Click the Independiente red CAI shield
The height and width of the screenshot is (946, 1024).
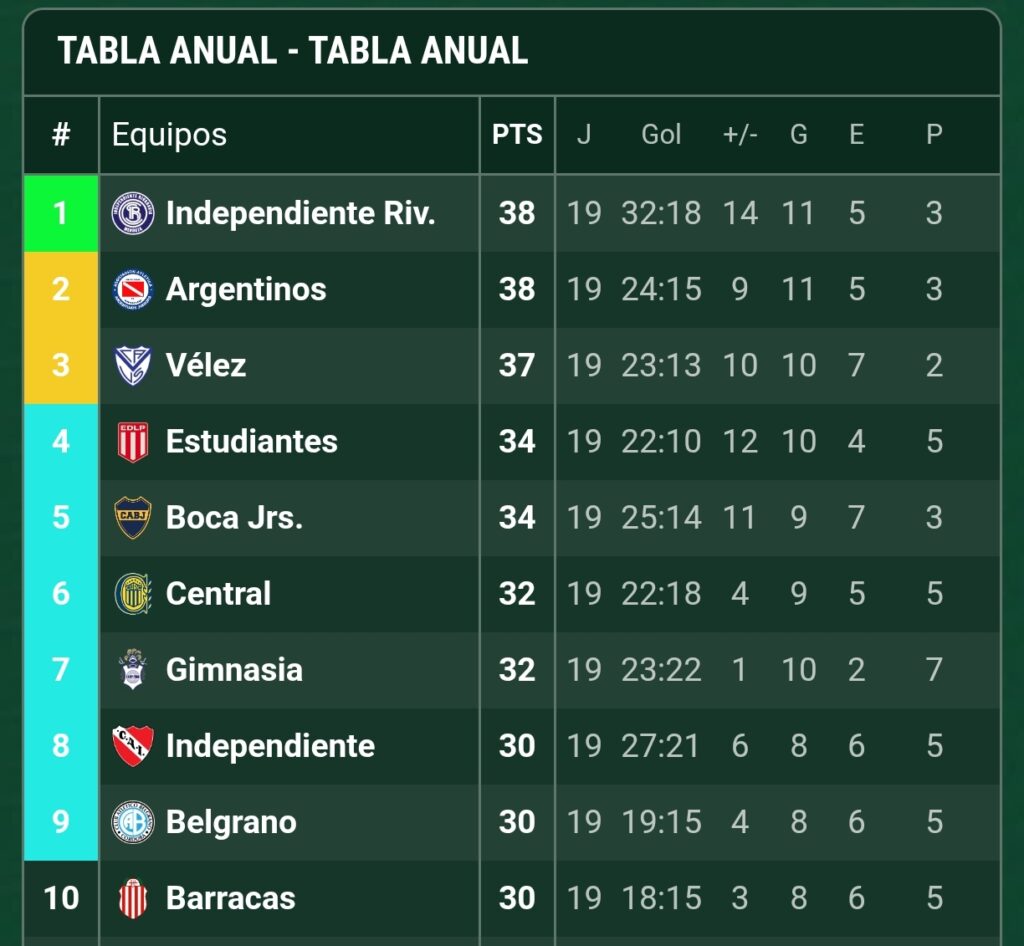(x=133, y=746)
